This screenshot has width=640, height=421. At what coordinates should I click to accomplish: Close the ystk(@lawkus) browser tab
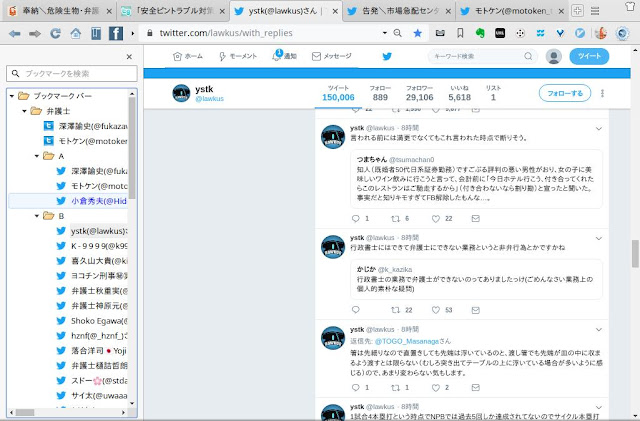pos(335,11)
